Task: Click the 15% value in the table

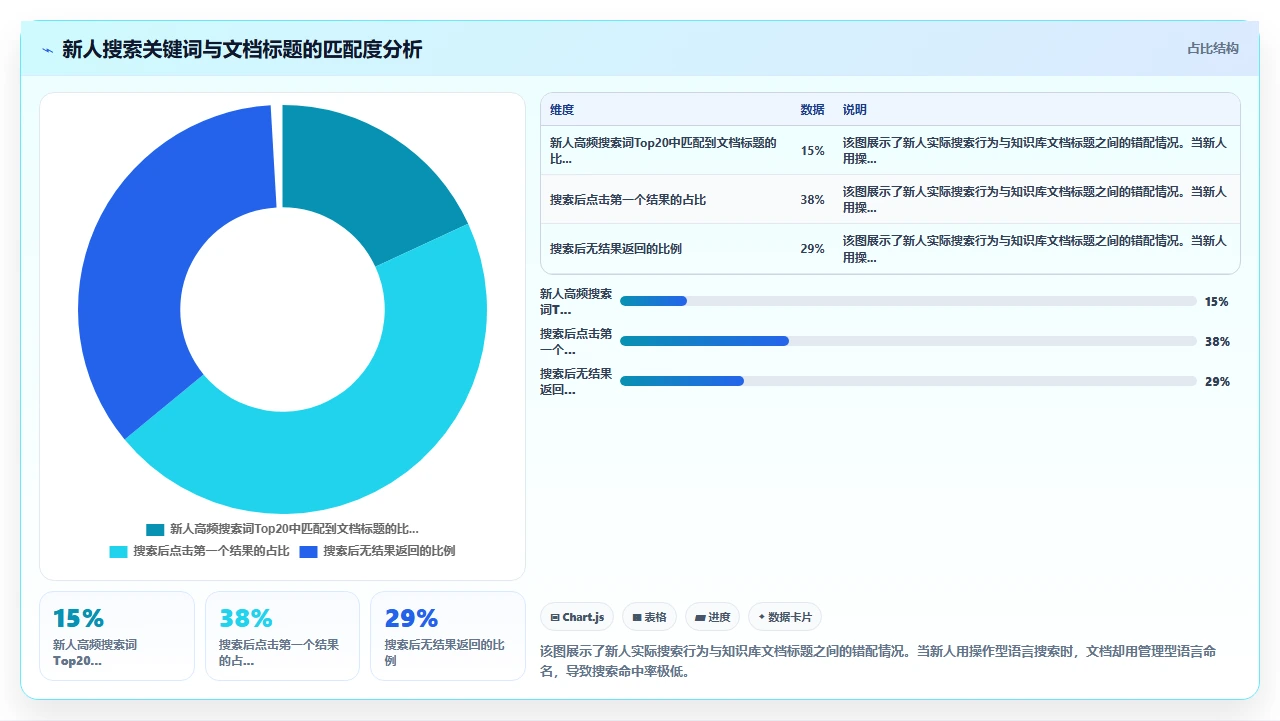Action: click(812, 151)
